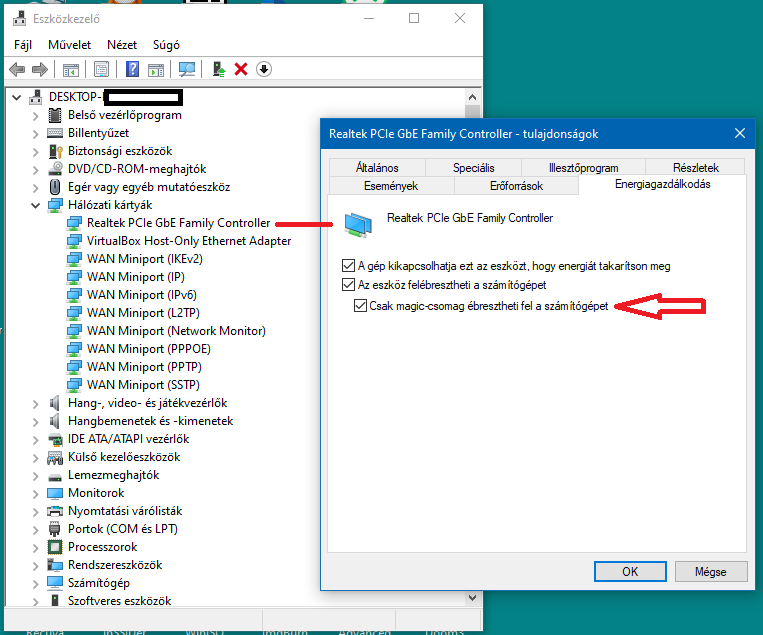Click the Help question mark toolbar icon
763x635 pixels.
[x=132, y=69]
